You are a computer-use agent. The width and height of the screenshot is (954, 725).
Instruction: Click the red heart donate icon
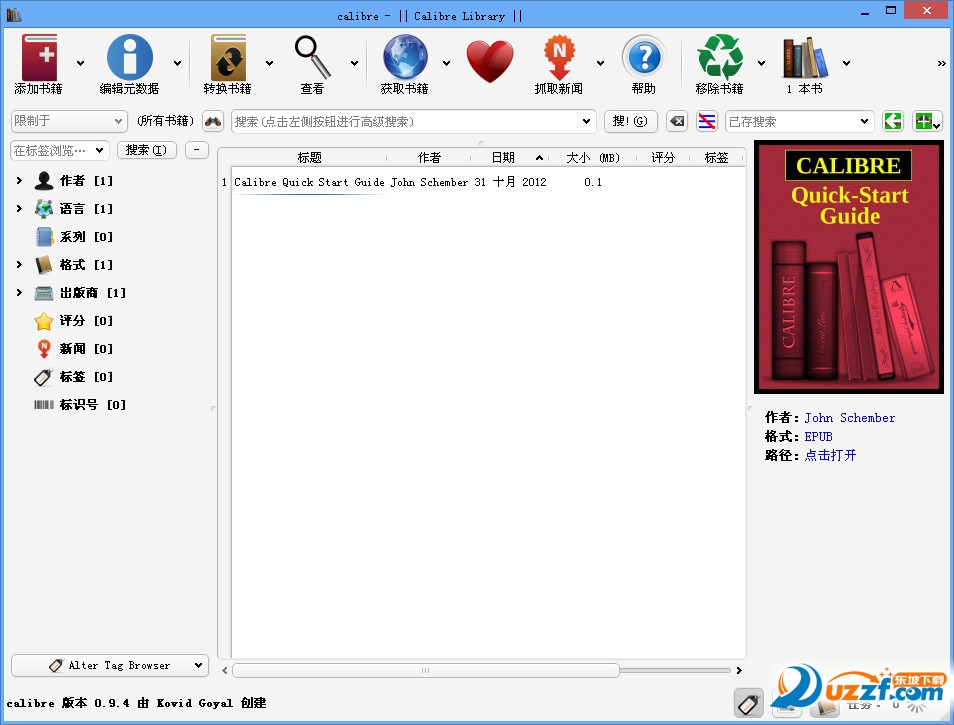coord(490,58)
